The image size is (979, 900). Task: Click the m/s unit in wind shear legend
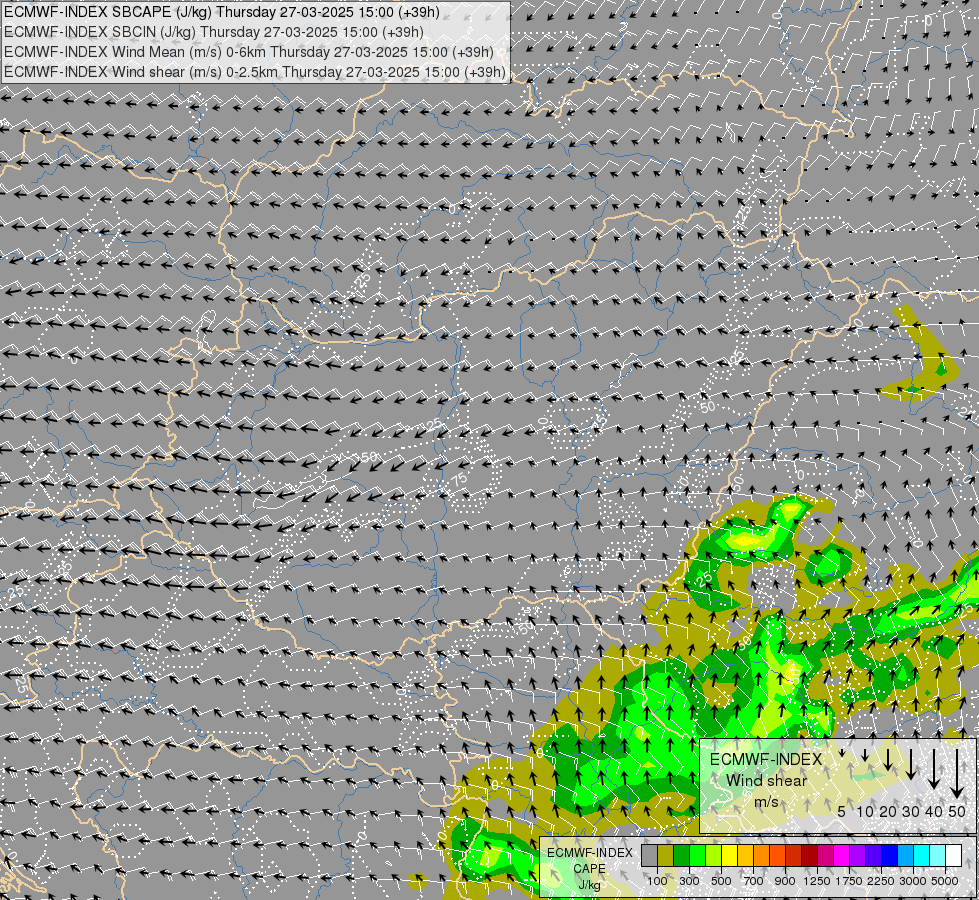click(x=766, y=801)
